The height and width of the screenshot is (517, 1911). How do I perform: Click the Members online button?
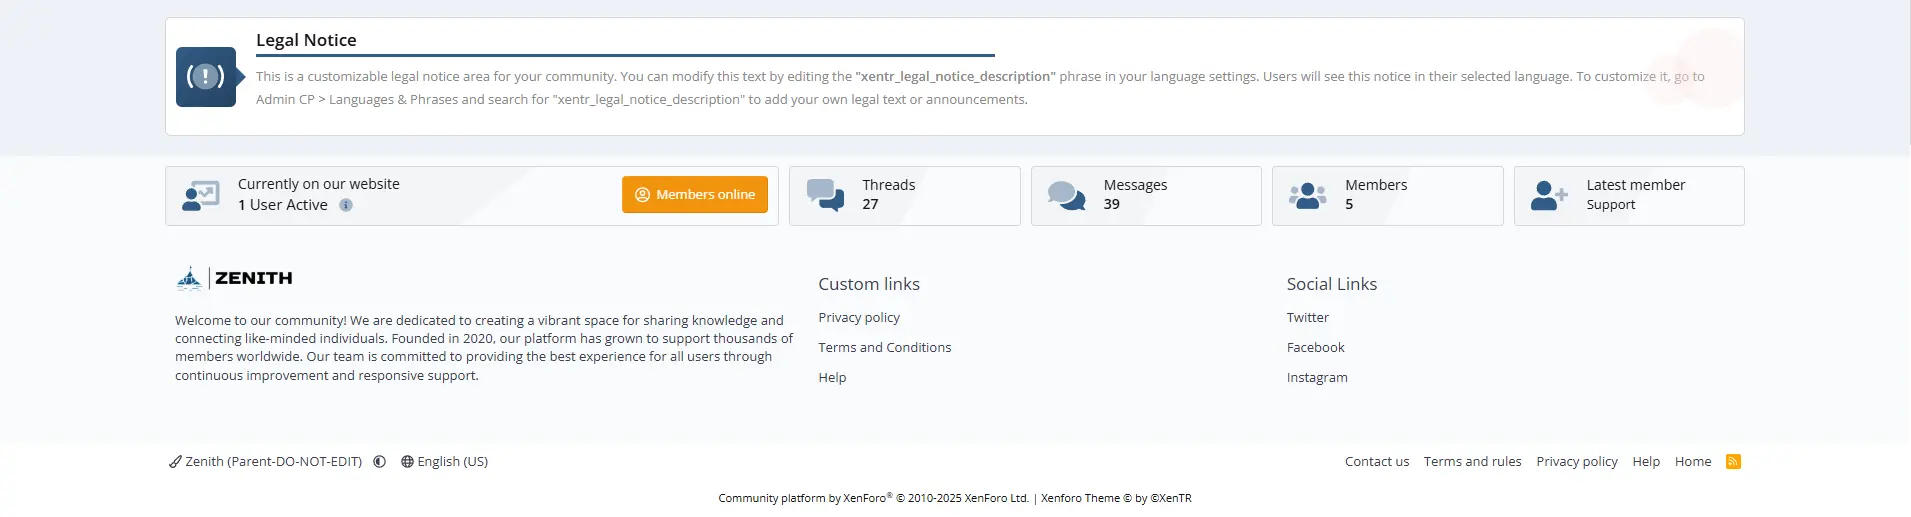(695, 195)
